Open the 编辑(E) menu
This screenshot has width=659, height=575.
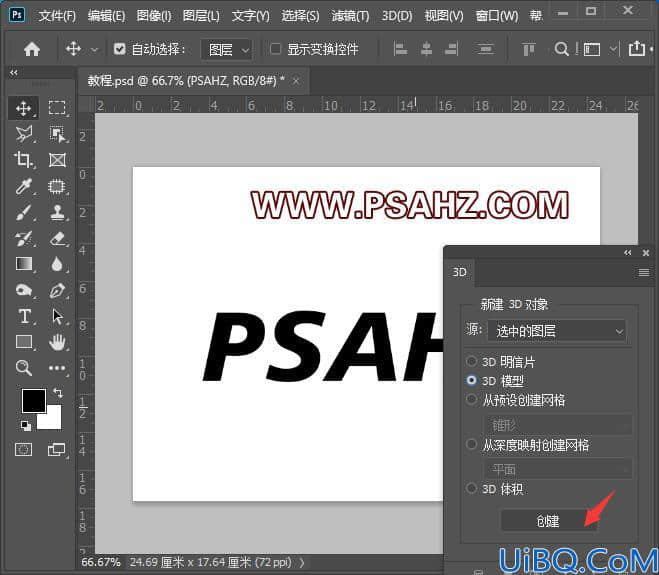(106, 16)
